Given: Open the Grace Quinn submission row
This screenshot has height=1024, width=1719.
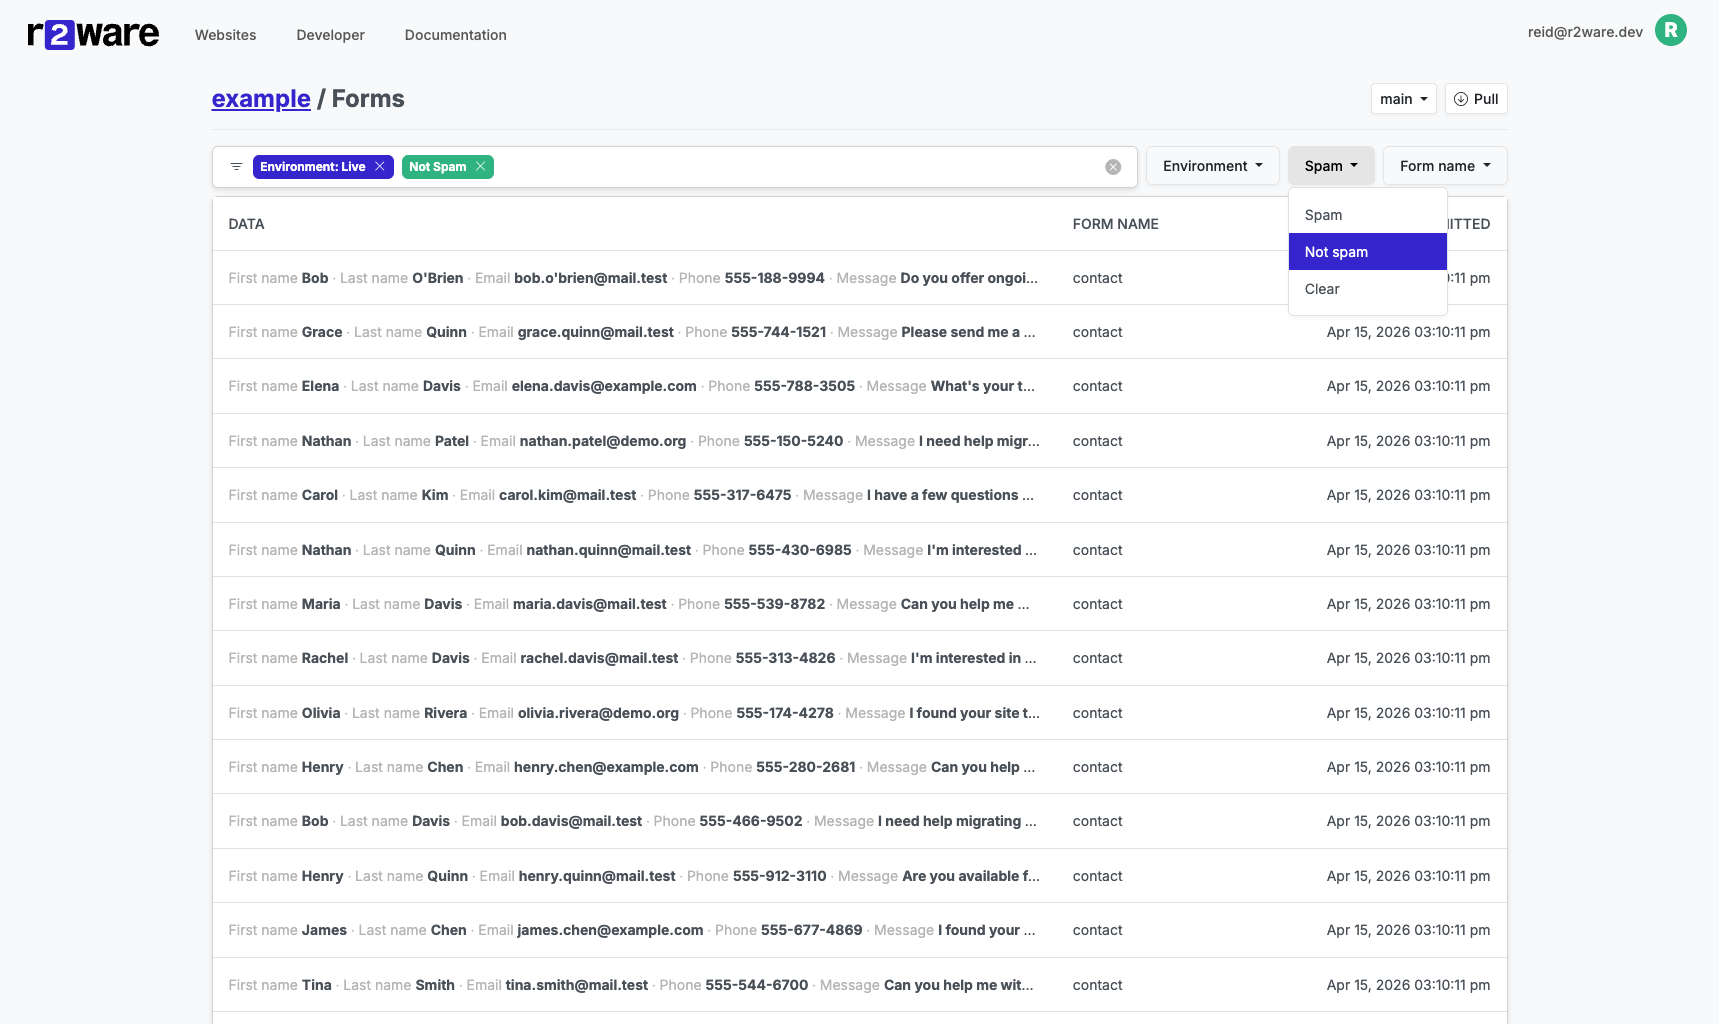Looking at the screenshot, I should [x=859, y=332].
